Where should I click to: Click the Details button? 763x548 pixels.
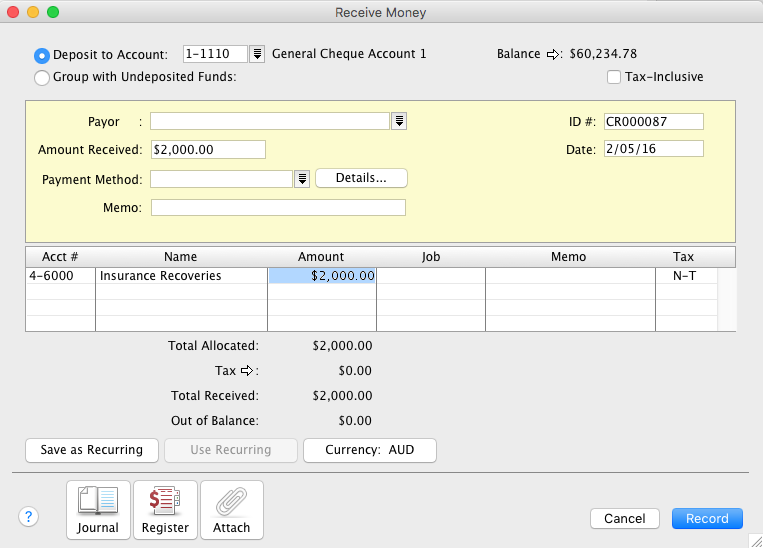click(x=361, y=178)
